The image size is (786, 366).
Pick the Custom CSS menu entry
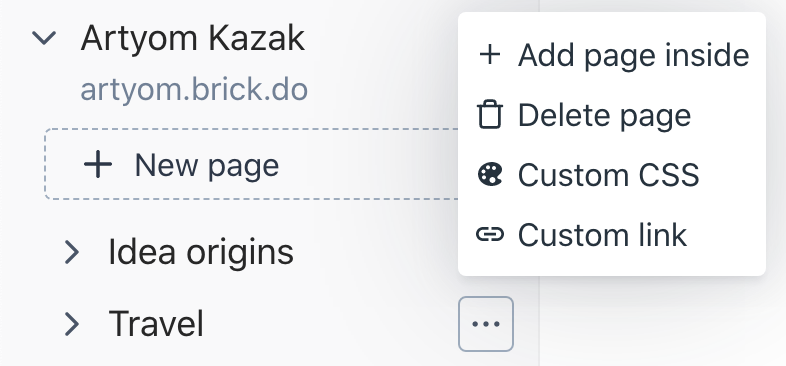[612, 175]
